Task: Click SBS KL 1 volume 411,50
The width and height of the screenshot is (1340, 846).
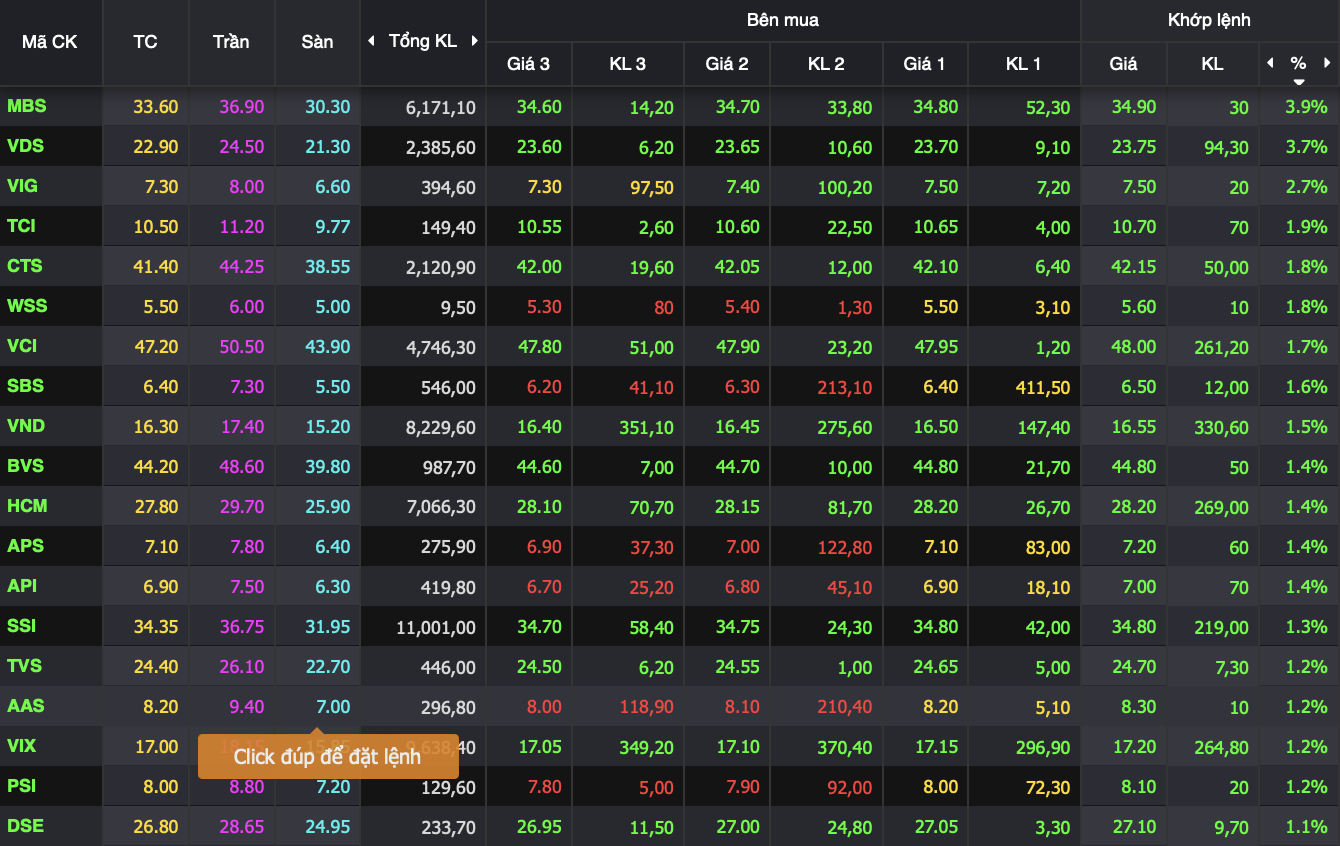Action: [x=1041, y=388]
